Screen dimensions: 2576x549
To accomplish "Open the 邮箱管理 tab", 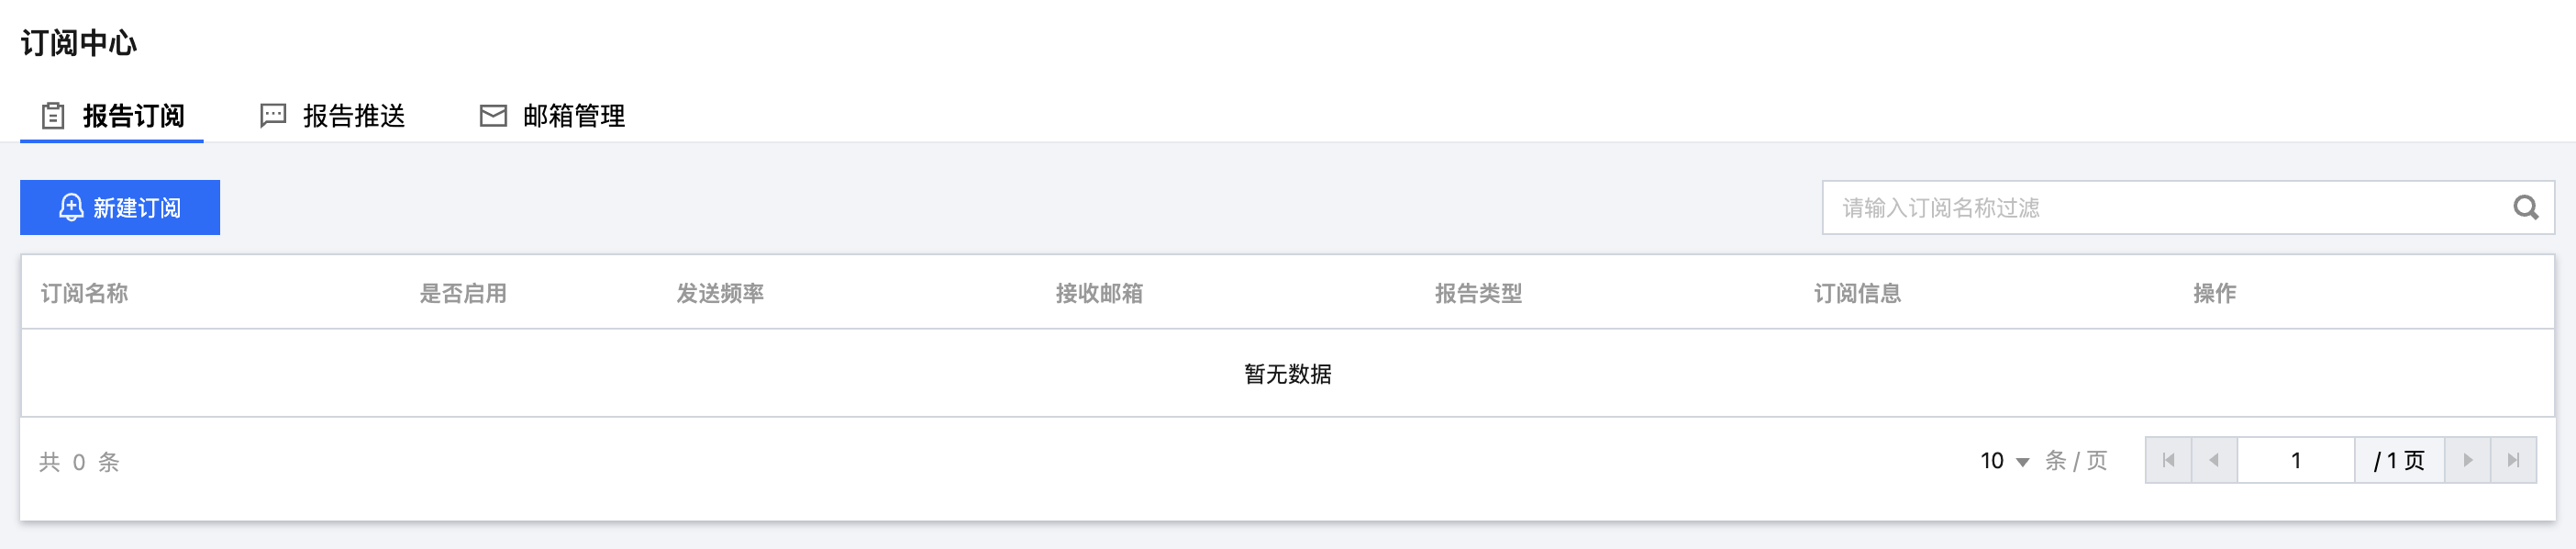I will (x=573, y=116).
